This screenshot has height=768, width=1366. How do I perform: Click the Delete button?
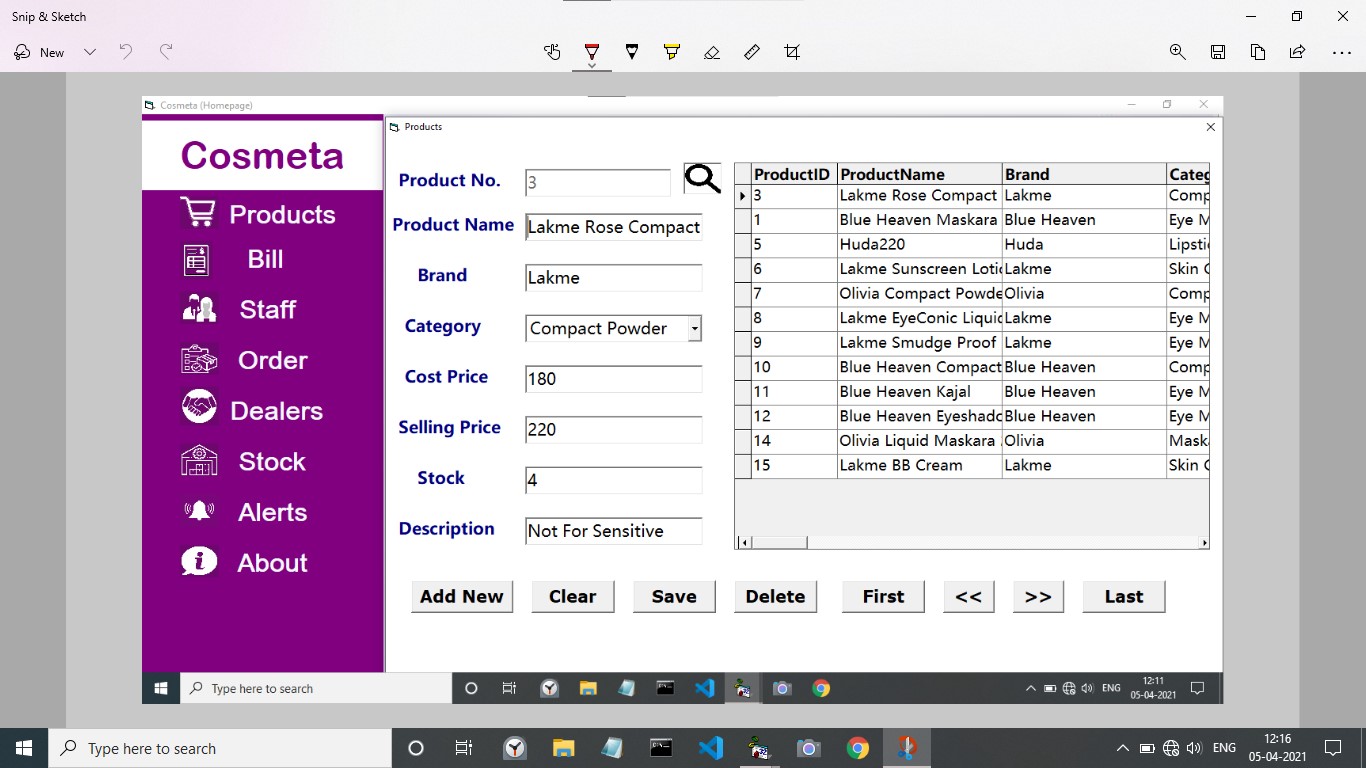point(775,596)
